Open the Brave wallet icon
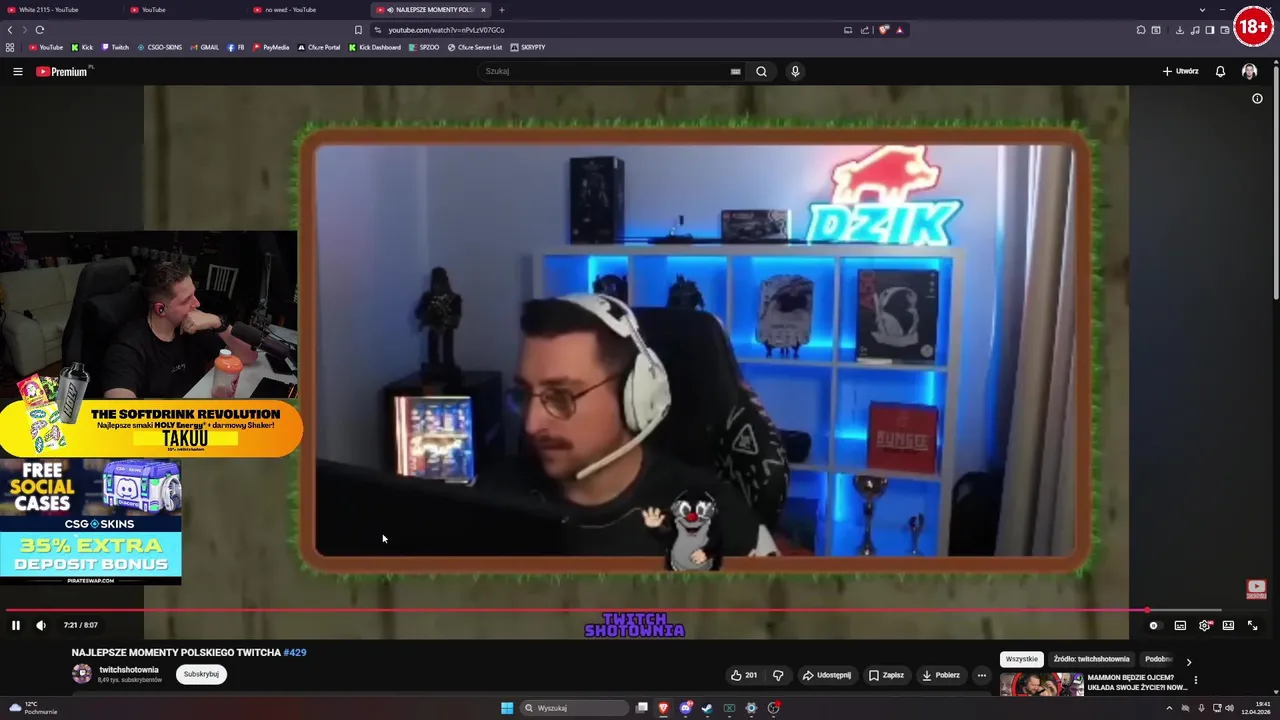 coord(1225,30)
